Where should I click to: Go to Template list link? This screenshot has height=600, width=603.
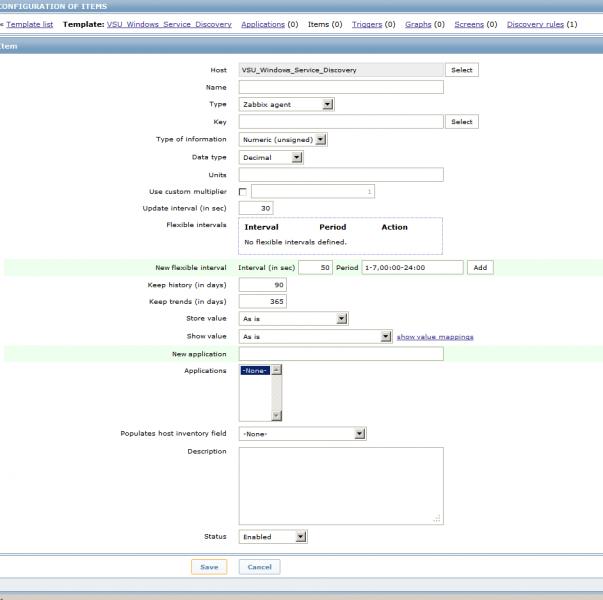click(29, 23)
